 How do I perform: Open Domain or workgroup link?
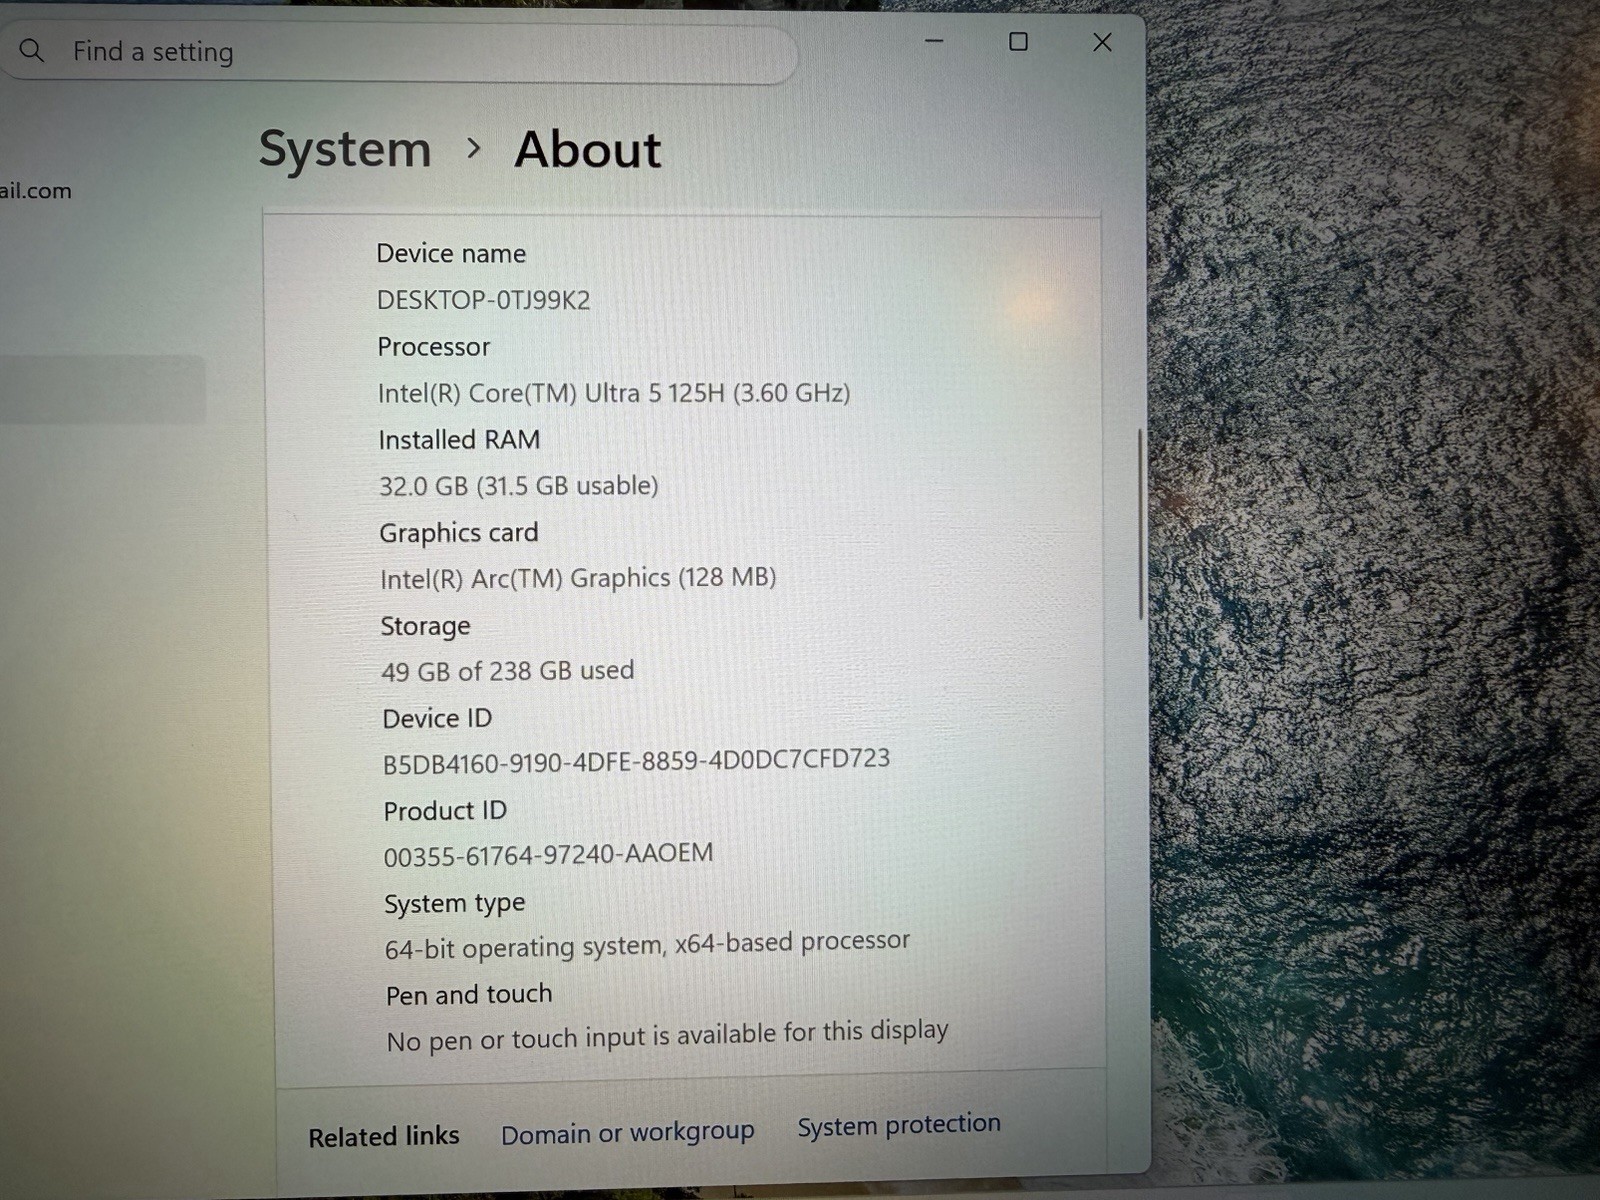pyautogui.click(x=627, y=1133)
